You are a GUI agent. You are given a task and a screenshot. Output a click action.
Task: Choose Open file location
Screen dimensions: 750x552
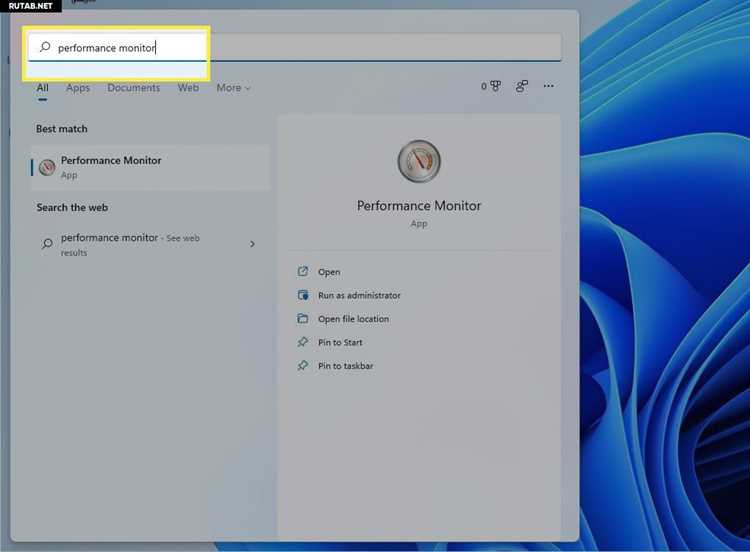[x=353, y=319]
